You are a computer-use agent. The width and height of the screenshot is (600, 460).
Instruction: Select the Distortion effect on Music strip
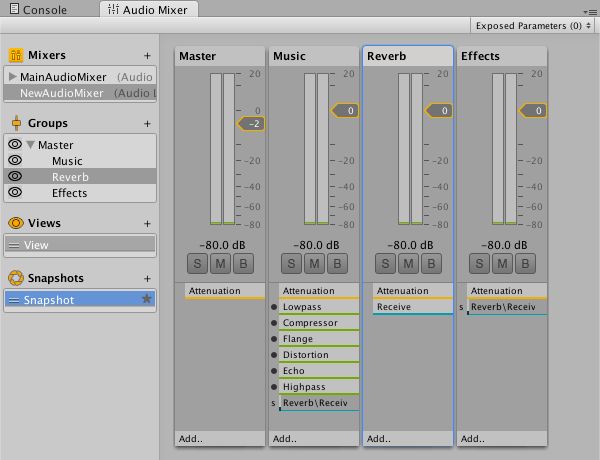click(x=319, y=356)
